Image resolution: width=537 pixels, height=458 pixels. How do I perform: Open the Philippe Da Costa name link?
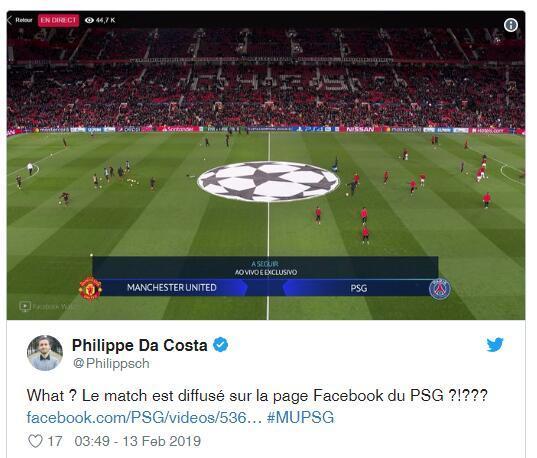tap(139, 345)
